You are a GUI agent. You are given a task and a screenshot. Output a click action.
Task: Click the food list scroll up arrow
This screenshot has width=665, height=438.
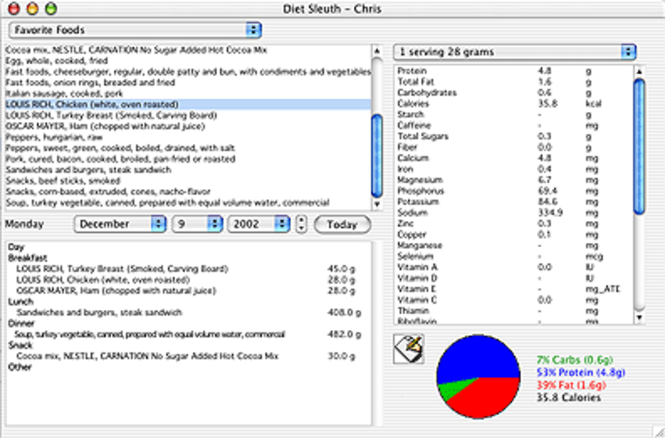[377, 51]
